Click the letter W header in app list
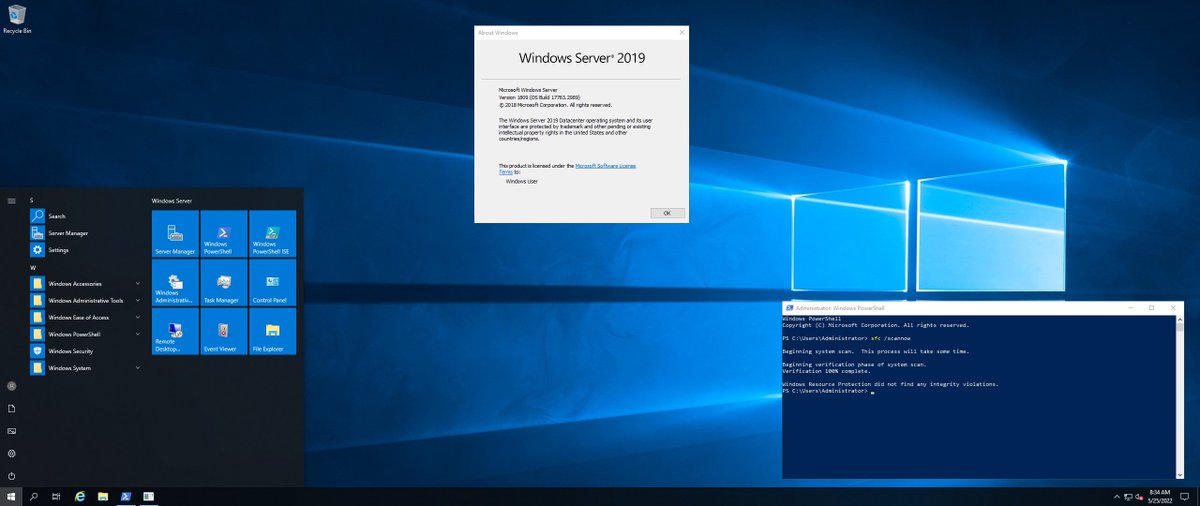This screenshot has height=506, width=1200. (x=33, y=268)
